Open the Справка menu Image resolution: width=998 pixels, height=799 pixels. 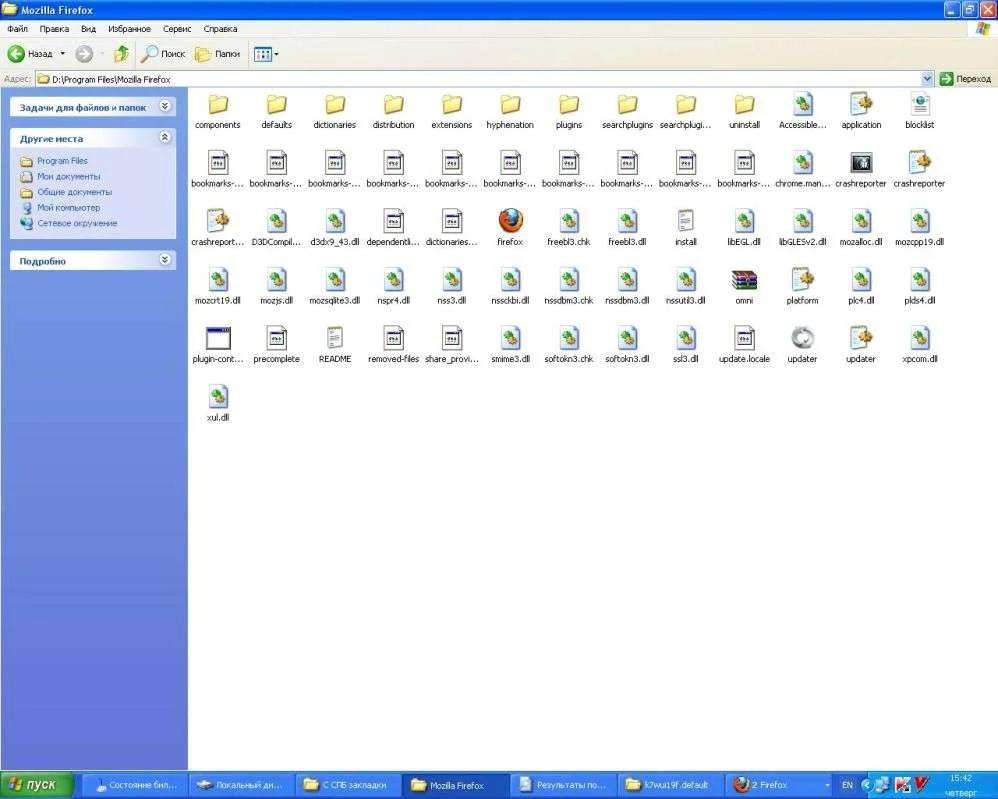pos(220,29)
